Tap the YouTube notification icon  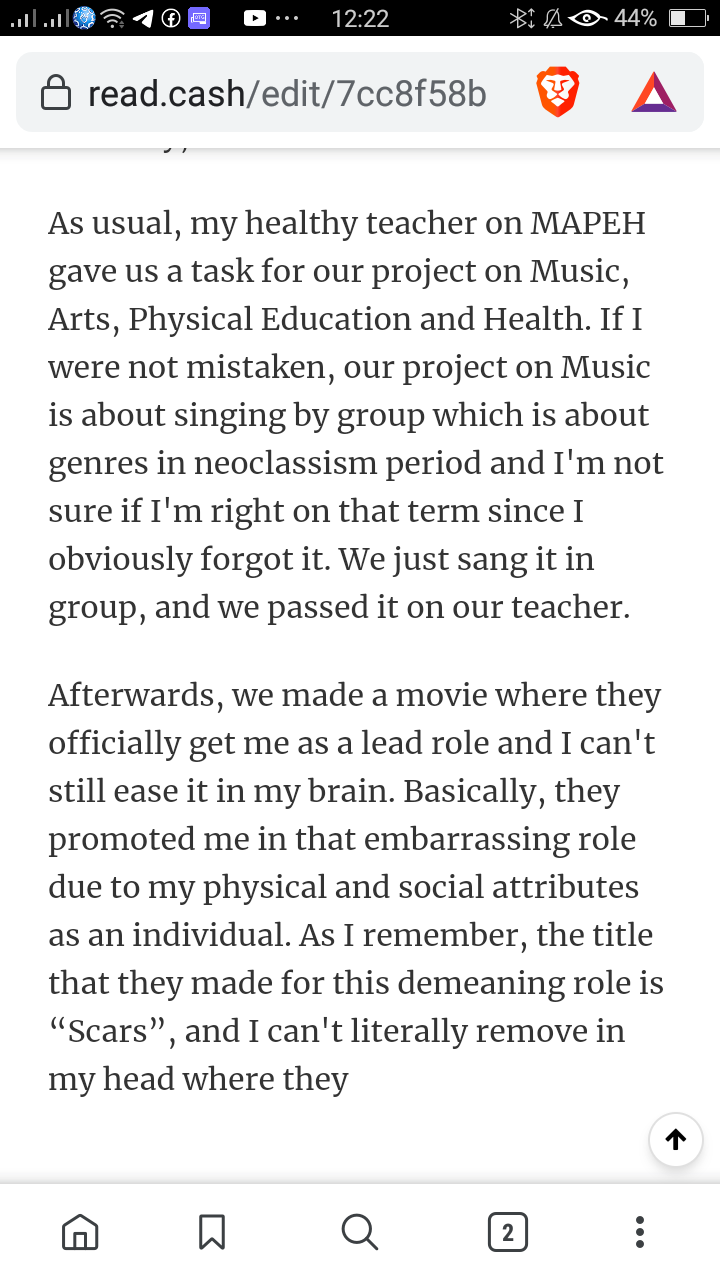pos(255,18)
